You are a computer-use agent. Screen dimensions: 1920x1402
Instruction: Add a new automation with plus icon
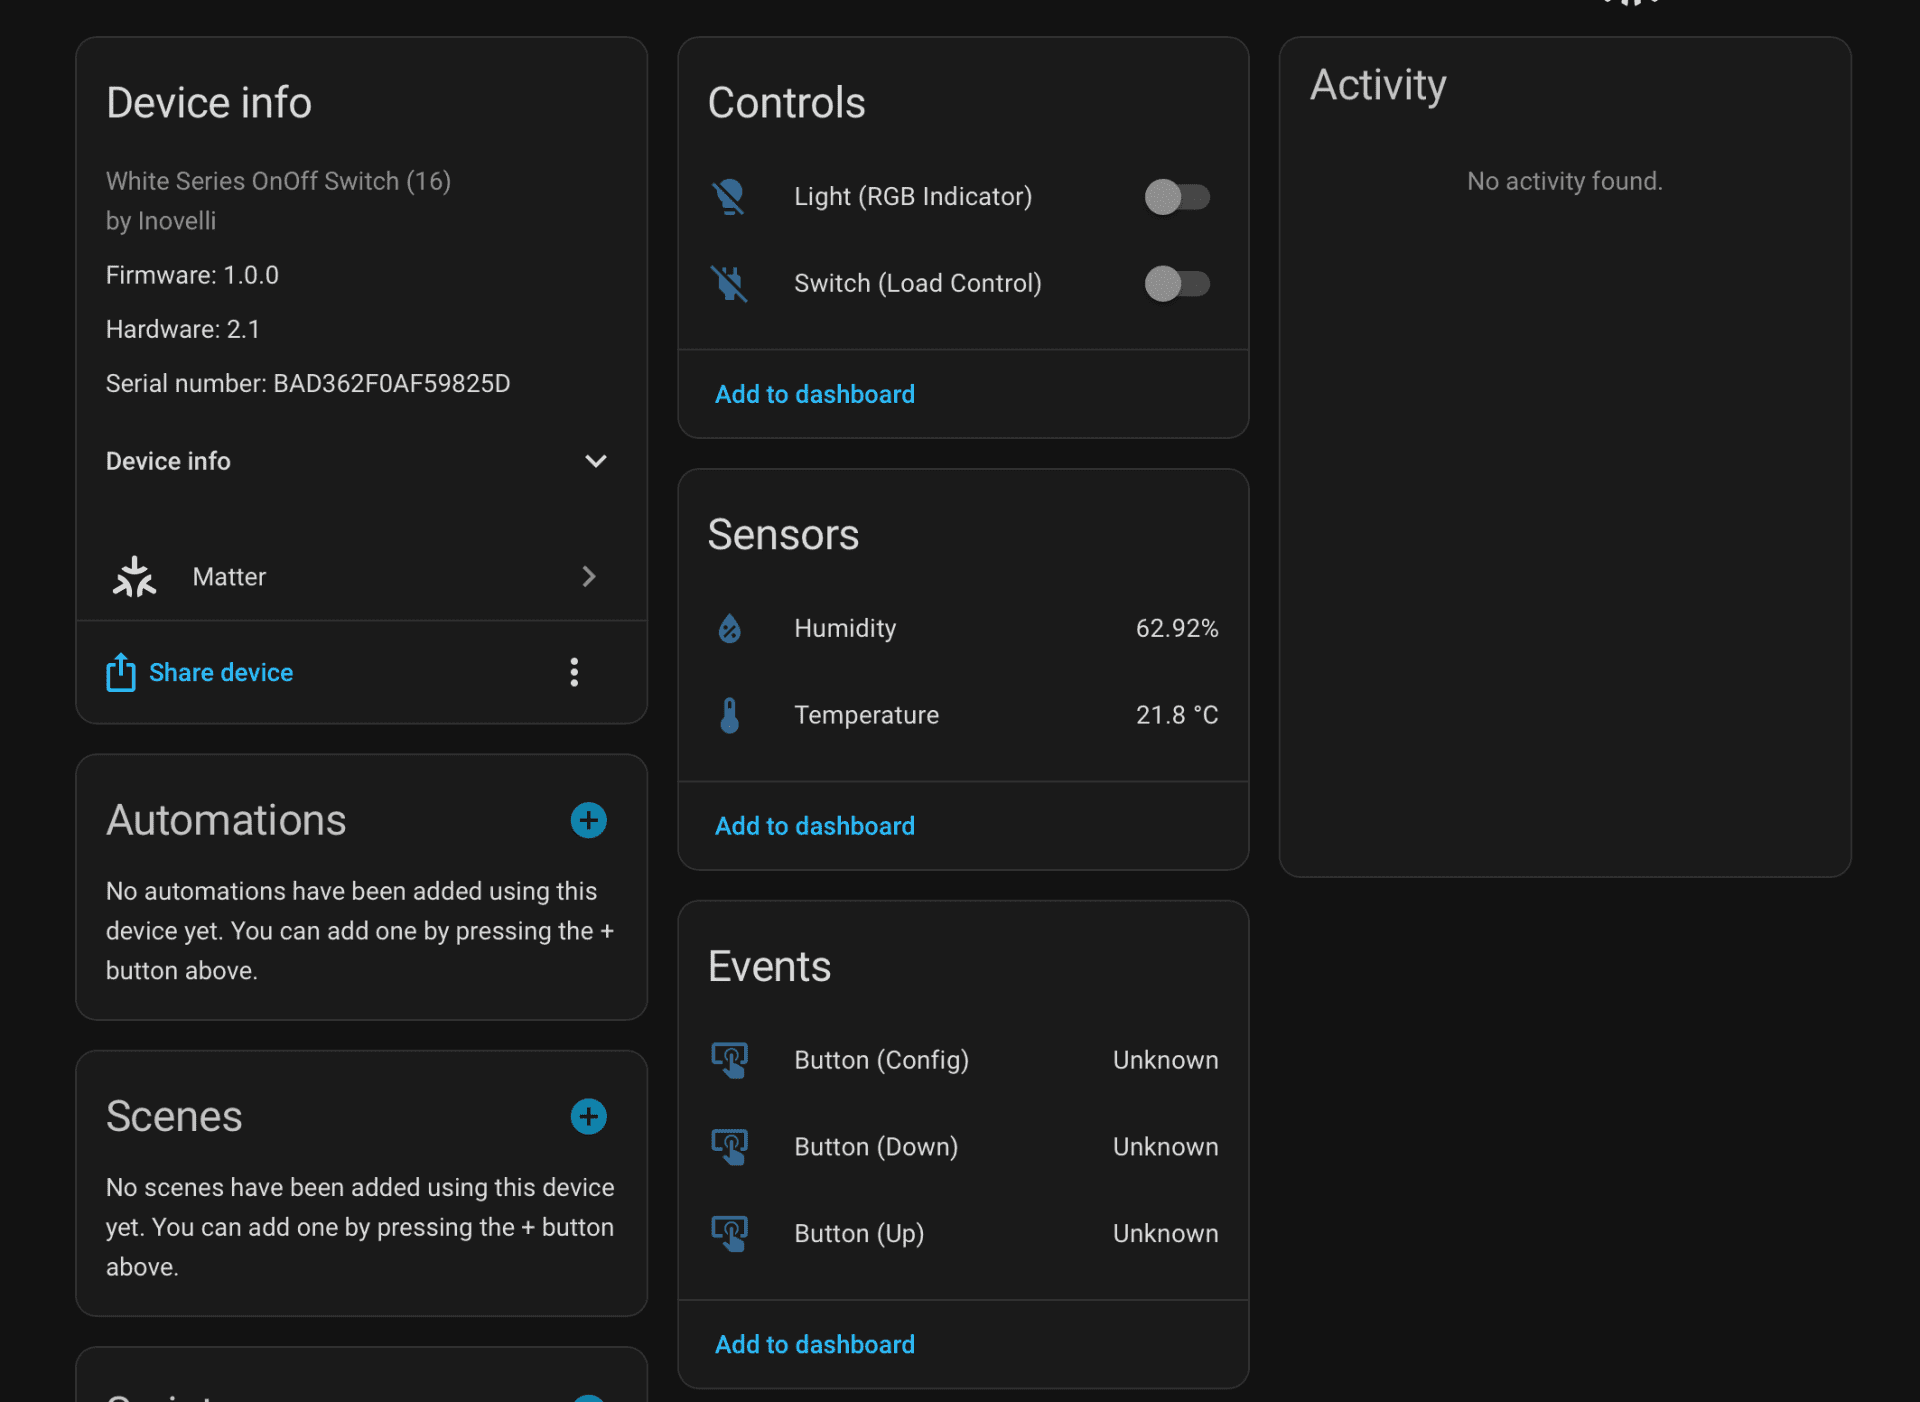click(588, 820)
